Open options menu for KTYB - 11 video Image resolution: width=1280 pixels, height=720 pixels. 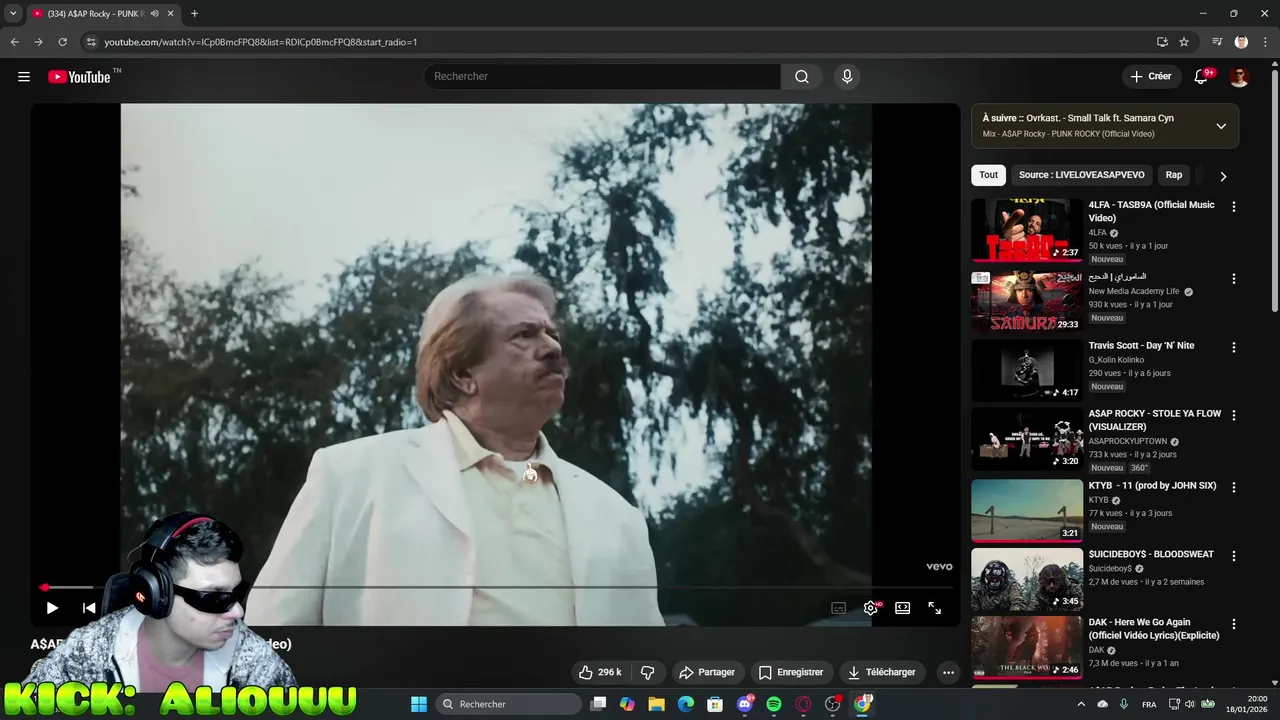(1233, 487)
